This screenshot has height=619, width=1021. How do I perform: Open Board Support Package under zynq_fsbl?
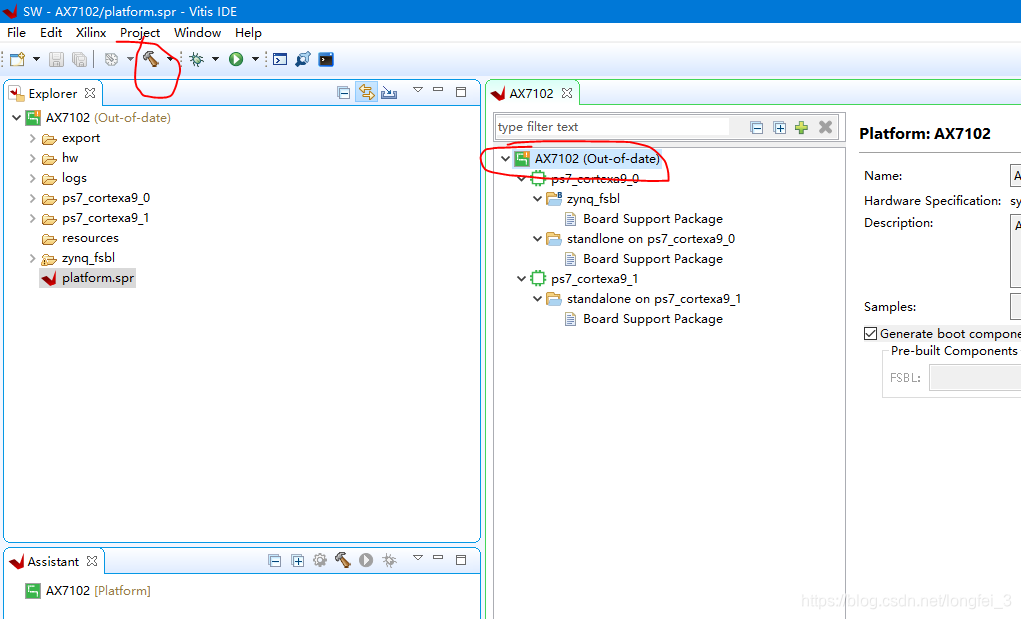click(x=652, y=219)
